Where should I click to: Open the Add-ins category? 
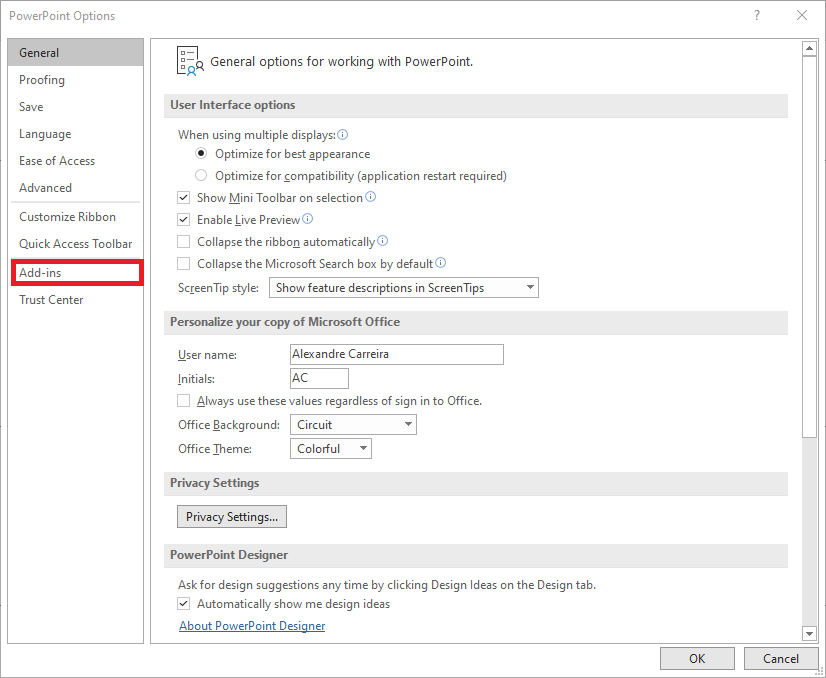click(x=76, y=273)
